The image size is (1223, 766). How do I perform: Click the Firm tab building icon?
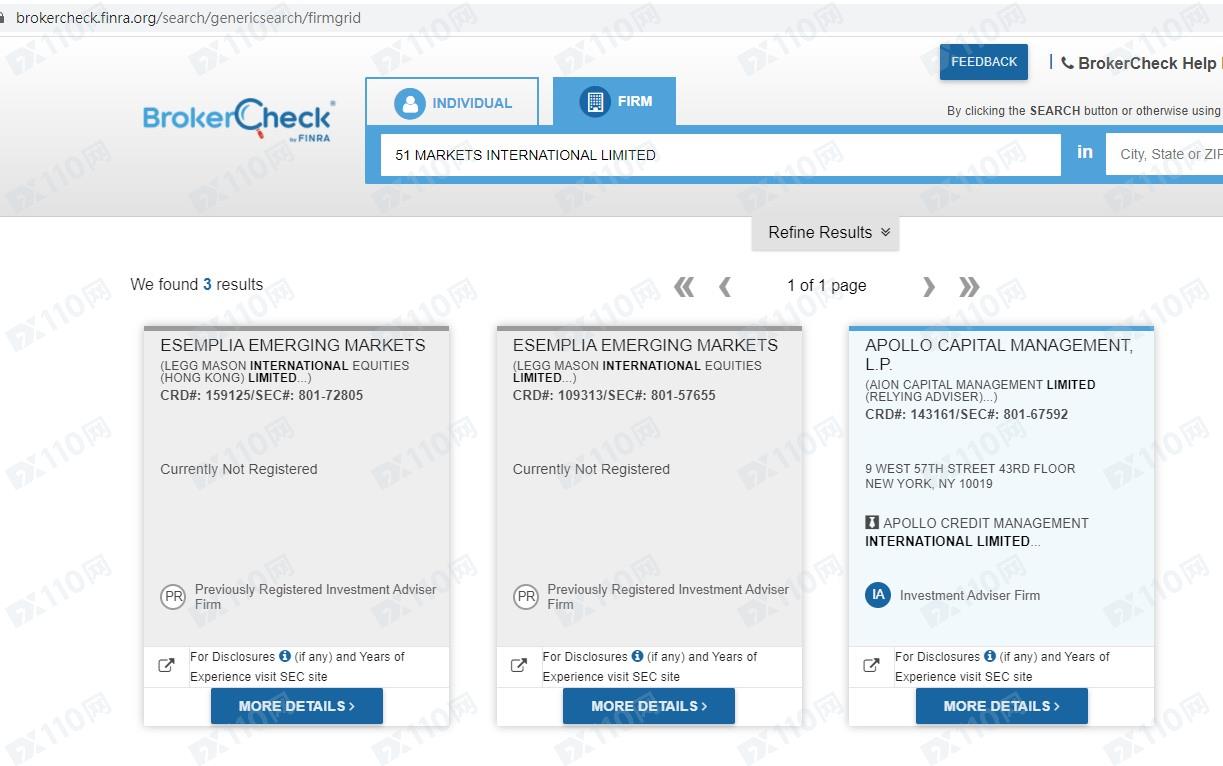pyautogui.click(x=595, y=101)
